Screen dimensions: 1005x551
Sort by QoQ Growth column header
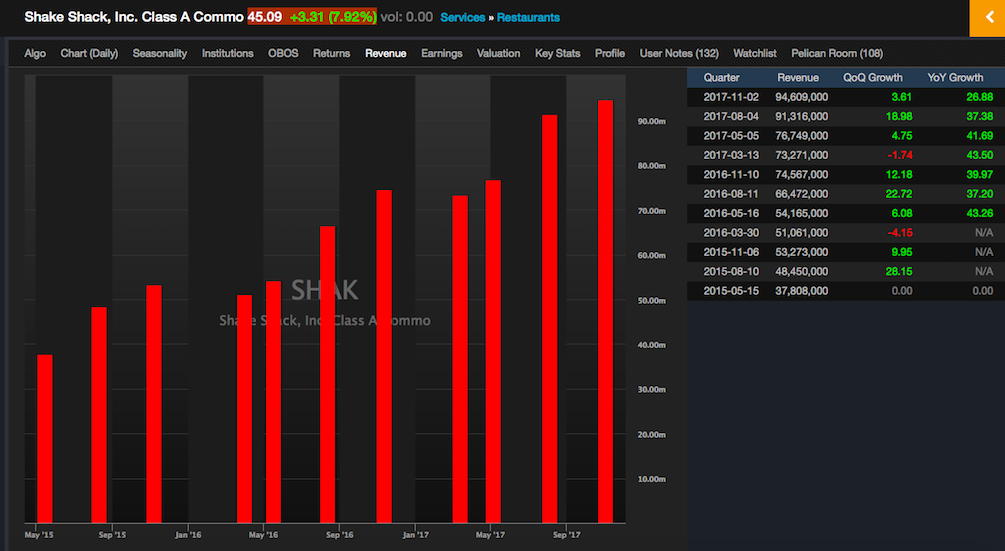(872, 78)
